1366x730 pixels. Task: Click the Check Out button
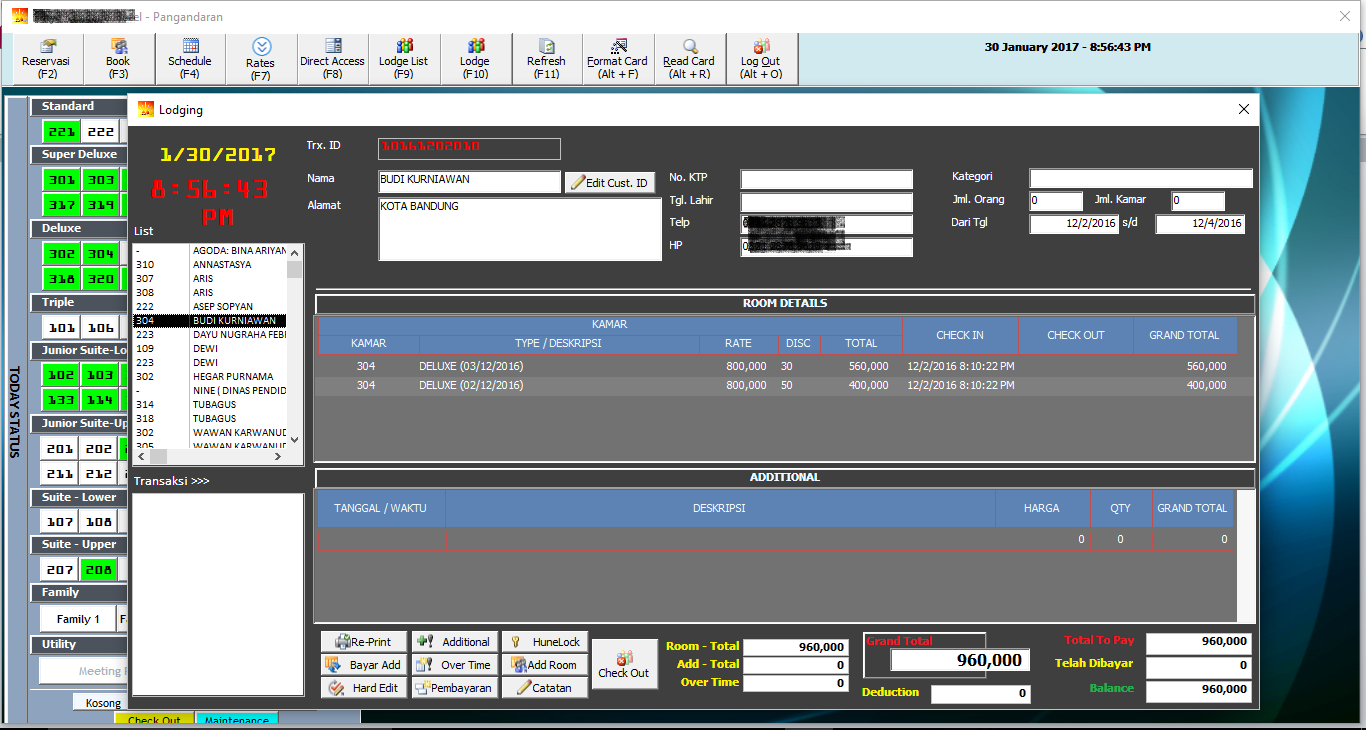click(x=624, y=664)
